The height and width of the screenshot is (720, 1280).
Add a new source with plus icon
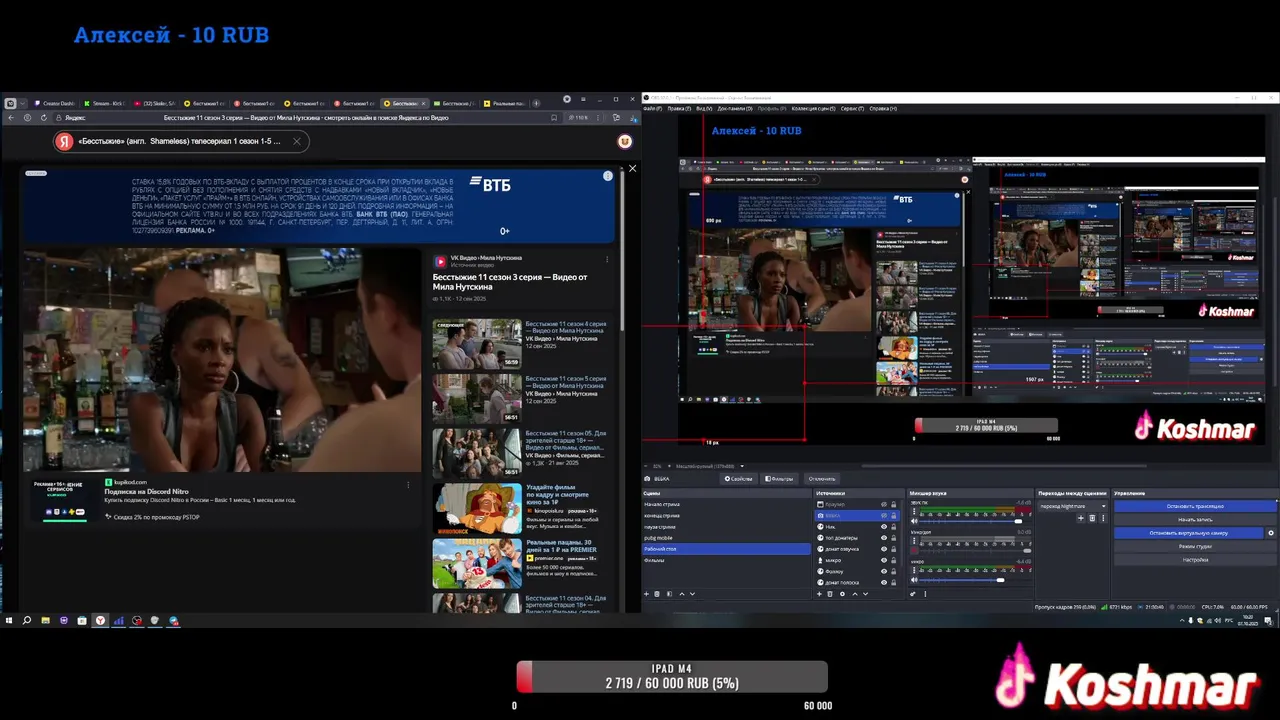click(819, 594)
